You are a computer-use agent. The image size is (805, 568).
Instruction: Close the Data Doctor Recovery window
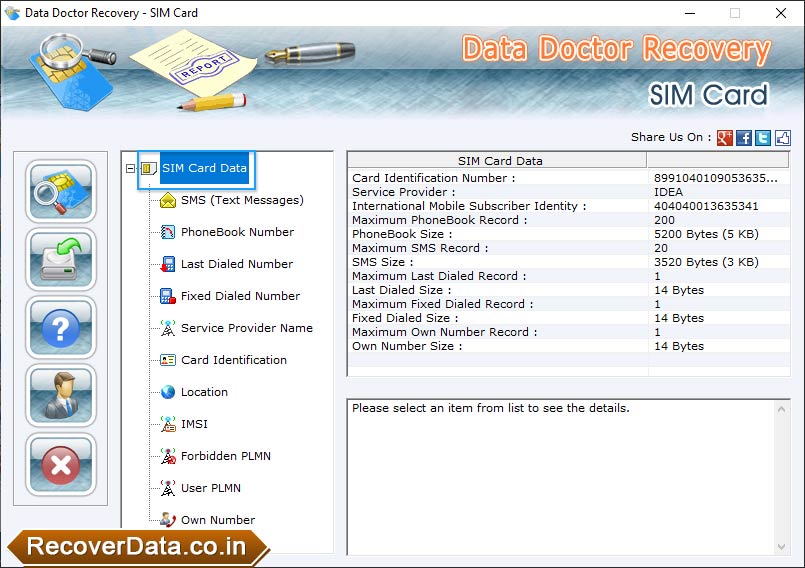pyautogui.click(x=780, y=13)
